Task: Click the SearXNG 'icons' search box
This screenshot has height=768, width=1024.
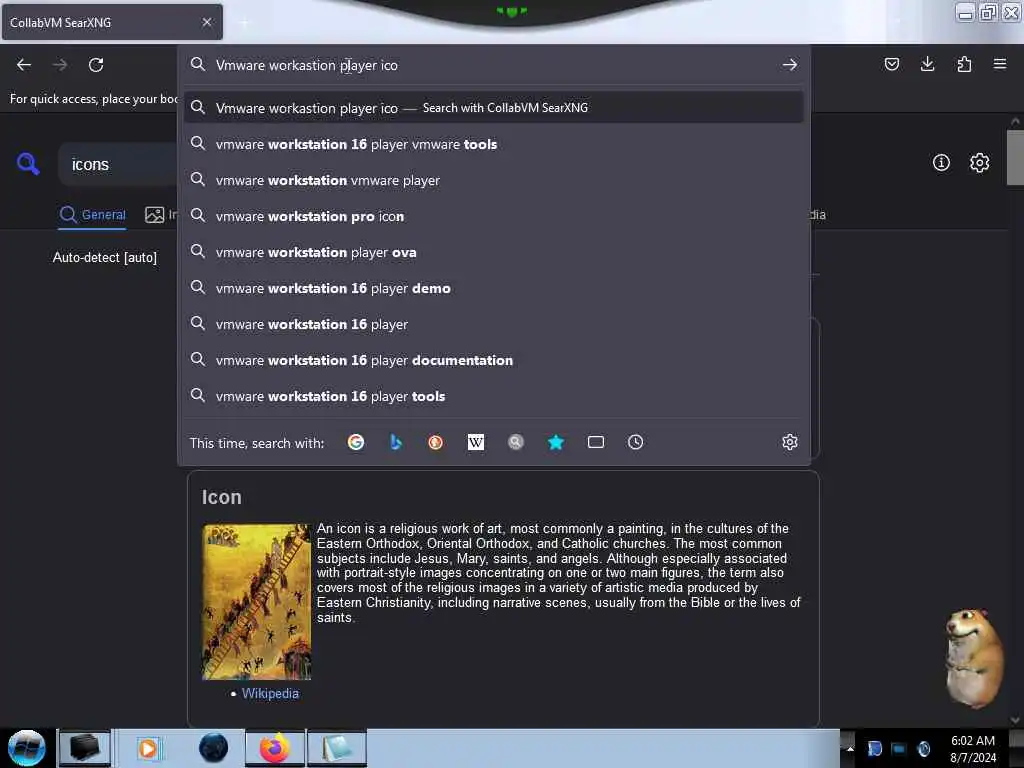Action: click(118, 164)
